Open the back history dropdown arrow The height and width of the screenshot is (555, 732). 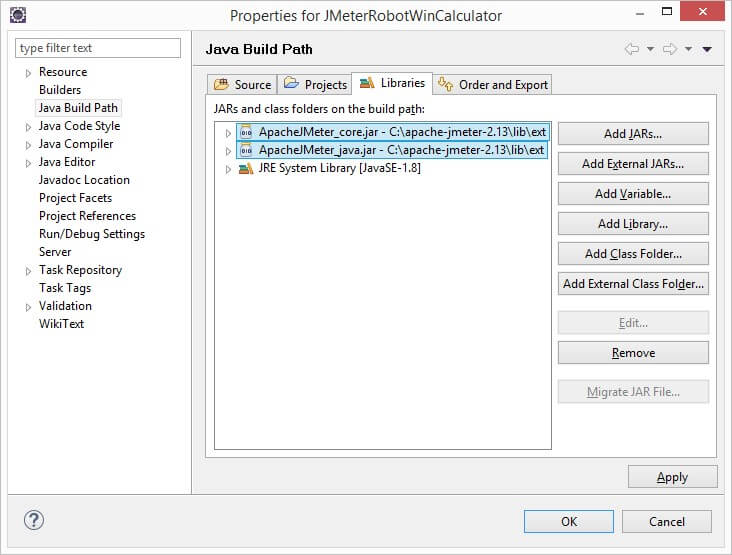(650, 49)
